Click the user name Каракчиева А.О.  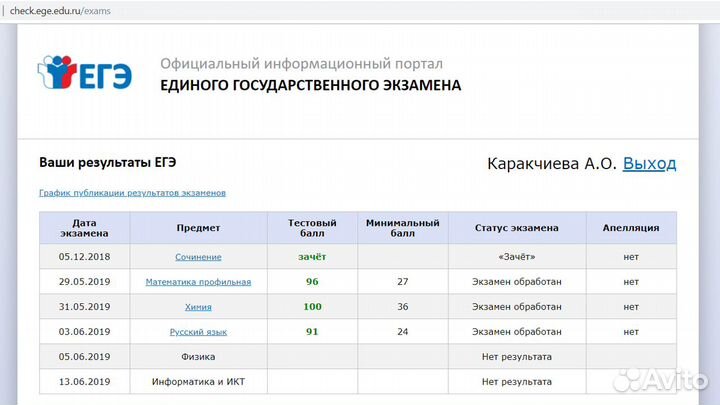pos(551,163)
